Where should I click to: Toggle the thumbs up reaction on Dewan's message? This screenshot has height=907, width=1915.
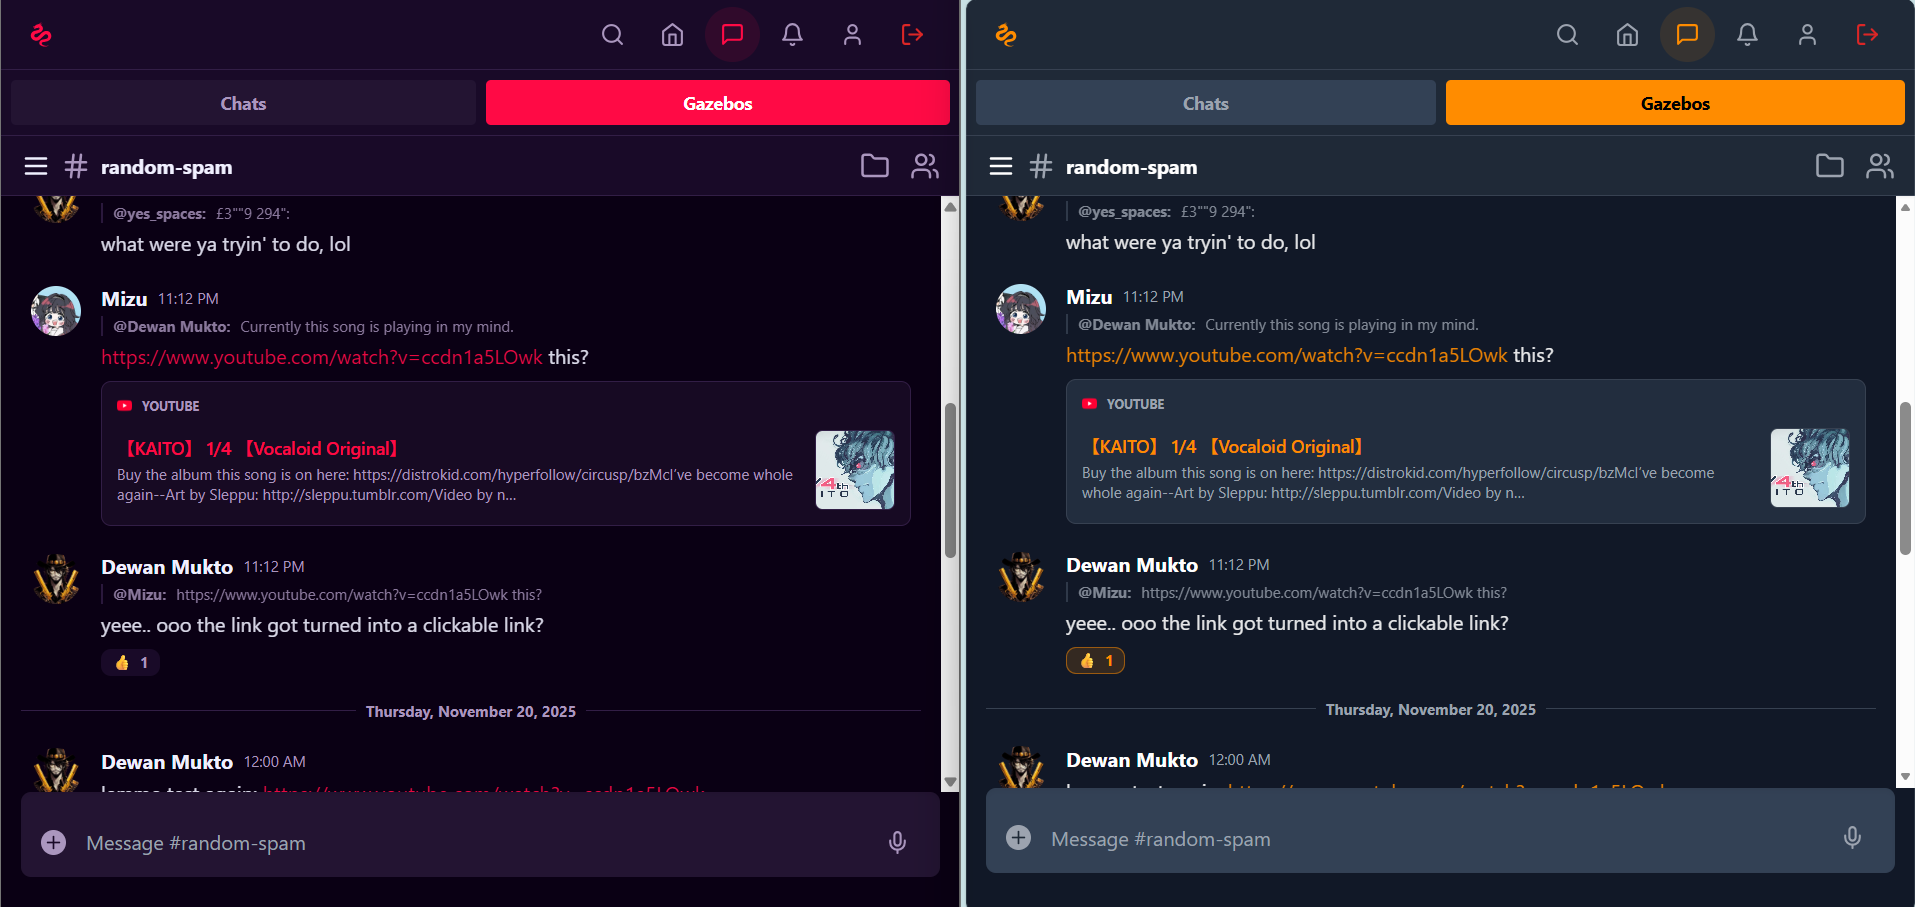click(x=130, y=661)
